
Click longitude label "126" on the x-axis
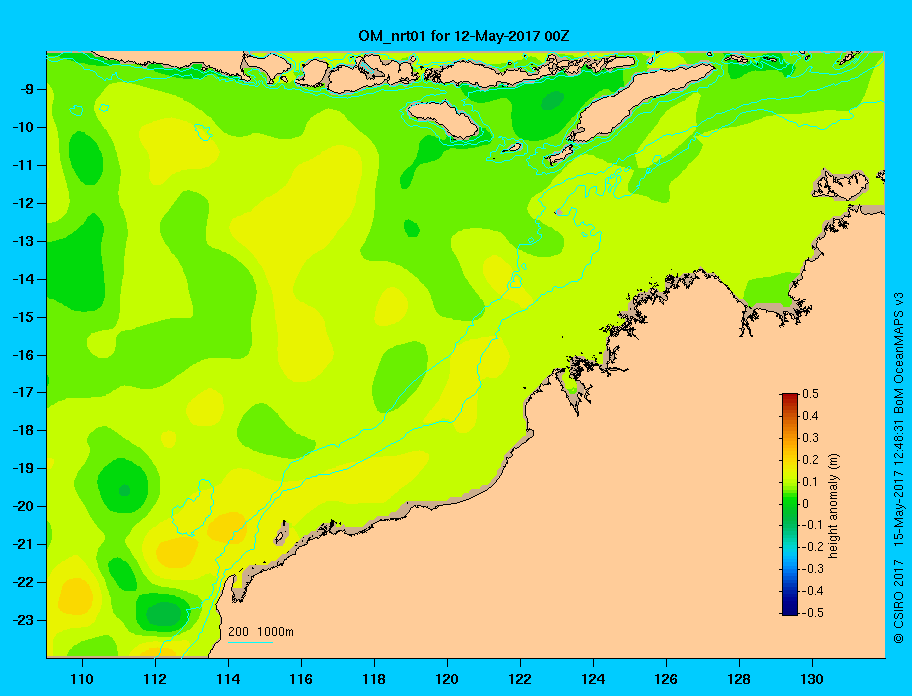666,679
